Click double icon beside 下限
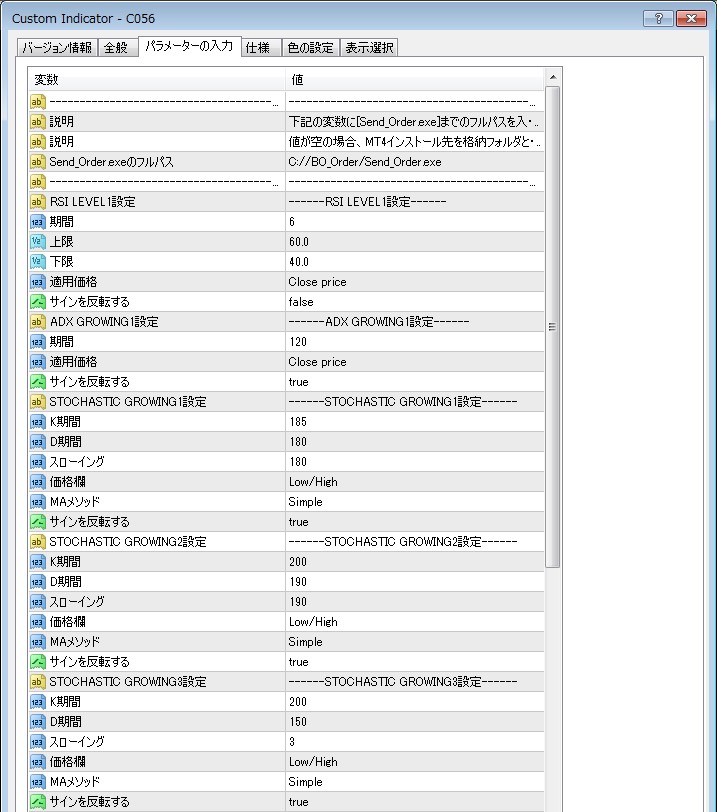Screen dimensions: 717x812 (37, 262)
